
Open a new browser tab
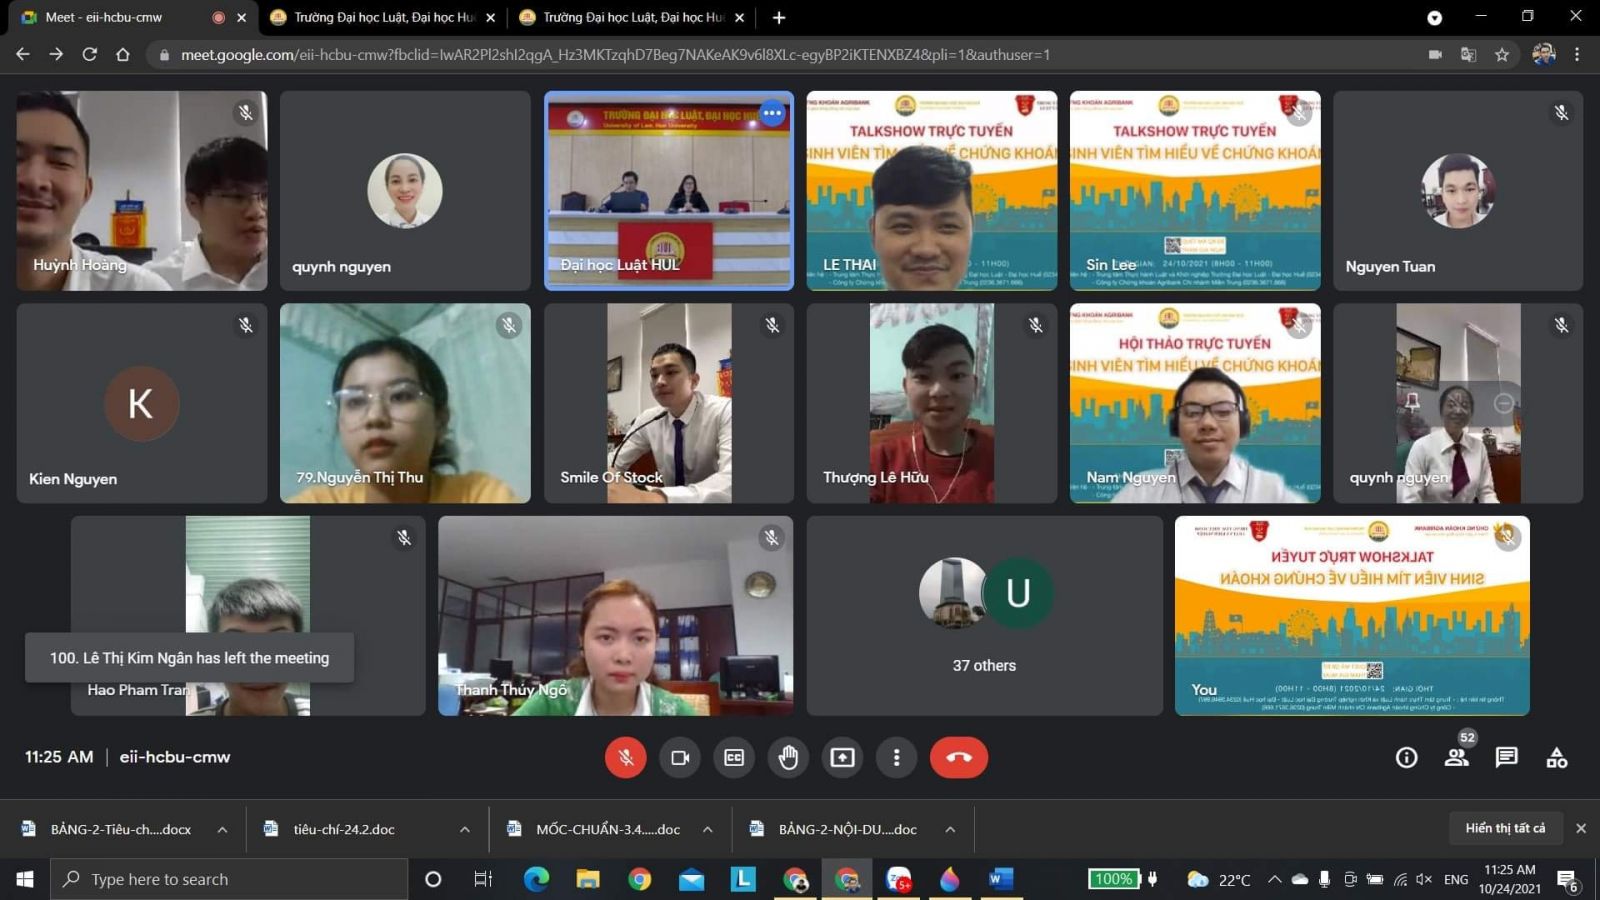point(779,17)
